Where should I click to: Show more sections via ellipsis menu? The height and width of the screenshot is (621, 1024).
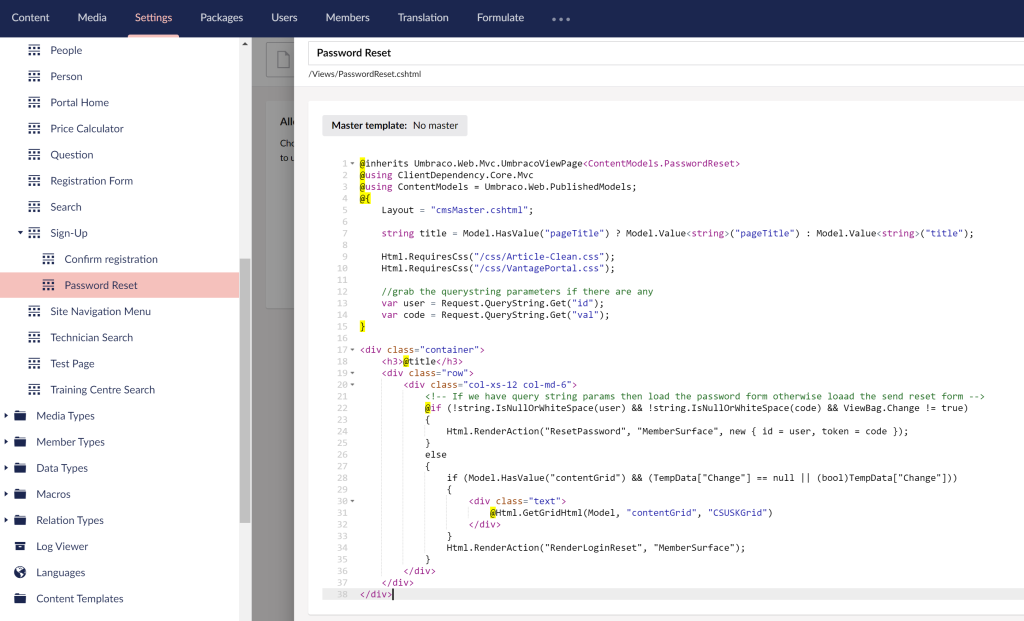click(x=561, y=19)
